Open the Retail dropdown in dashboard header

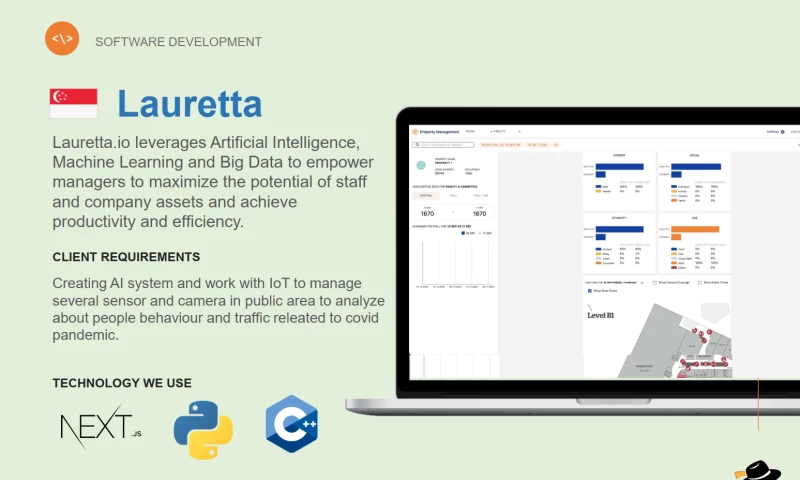click(x=471, y=132)
